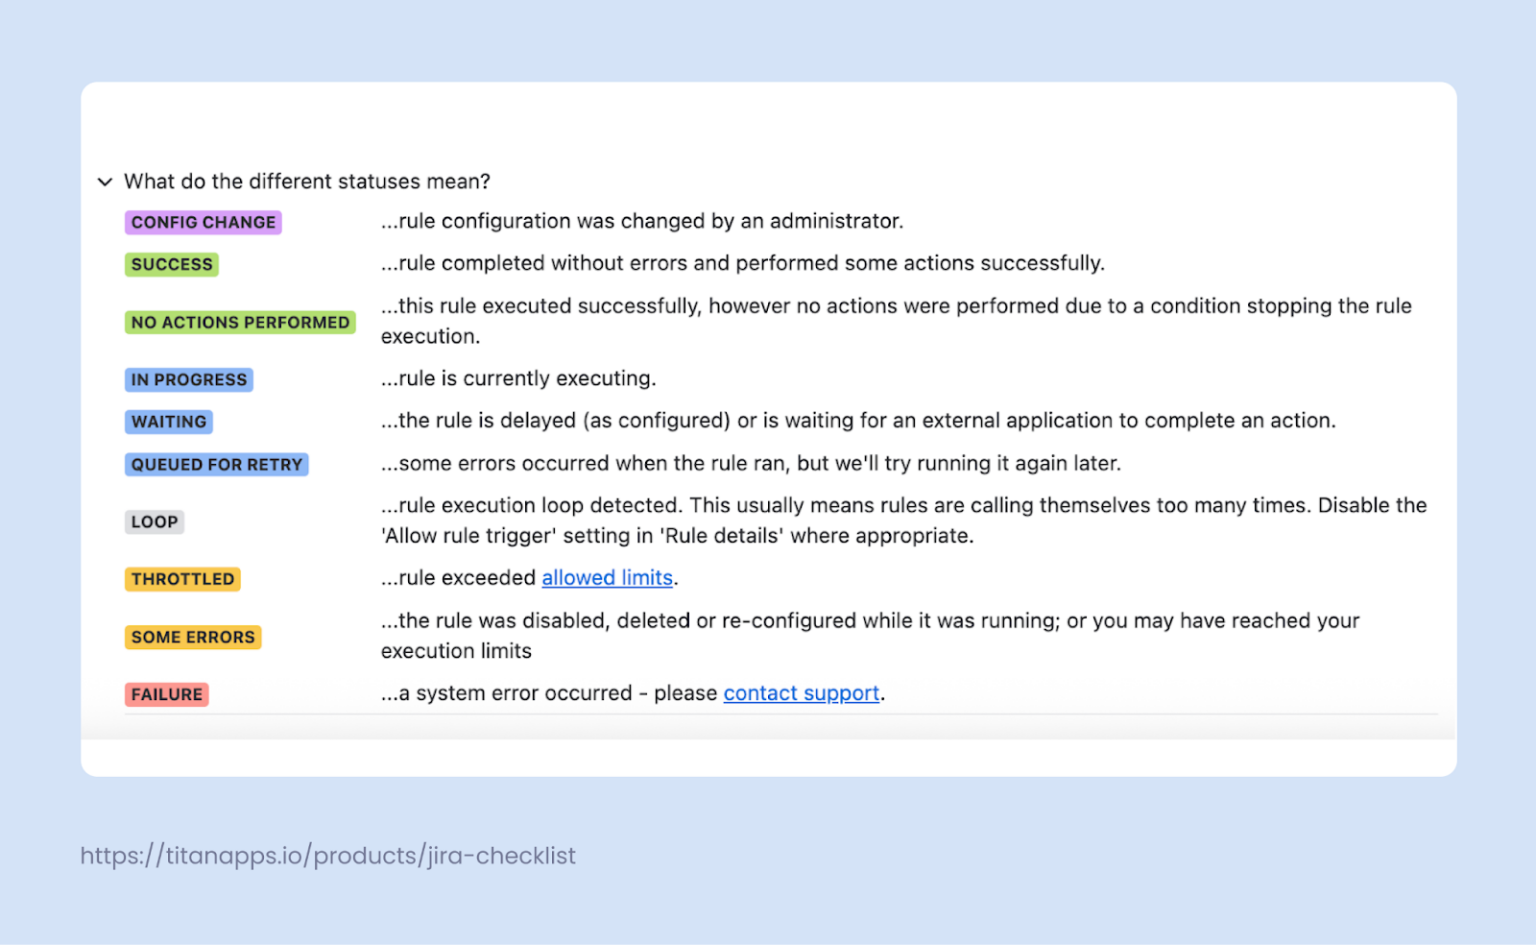Viewport: 1536px width, 945px height.
Task: Open the 'contact support' hyperlink
Action: coord(801,693)
